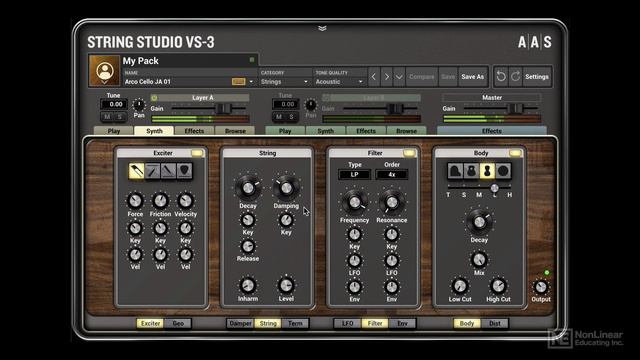Click the Layer A Gain slider
This screenshot has width=640, height=360.
[209, 108]
